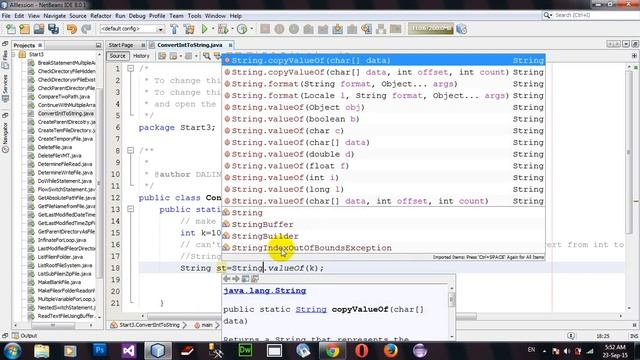This screenshot has width=640, height=360.
Task: Select MakeBlankFile.java in Projects tree
Action: point(59,282)
